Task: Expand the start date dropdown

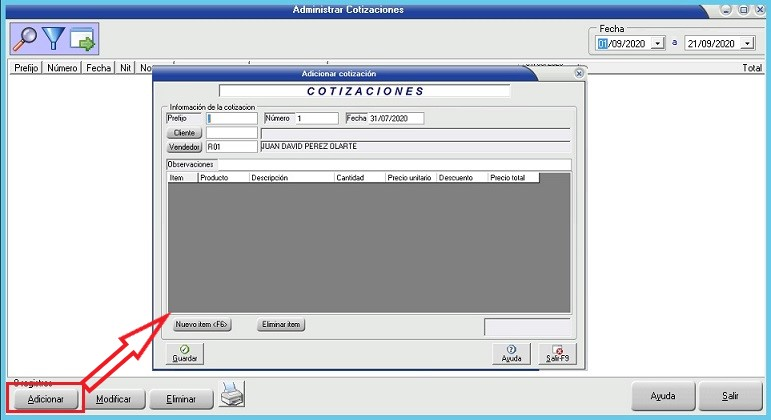Action: pyautogui.click(x=657, y=44)
